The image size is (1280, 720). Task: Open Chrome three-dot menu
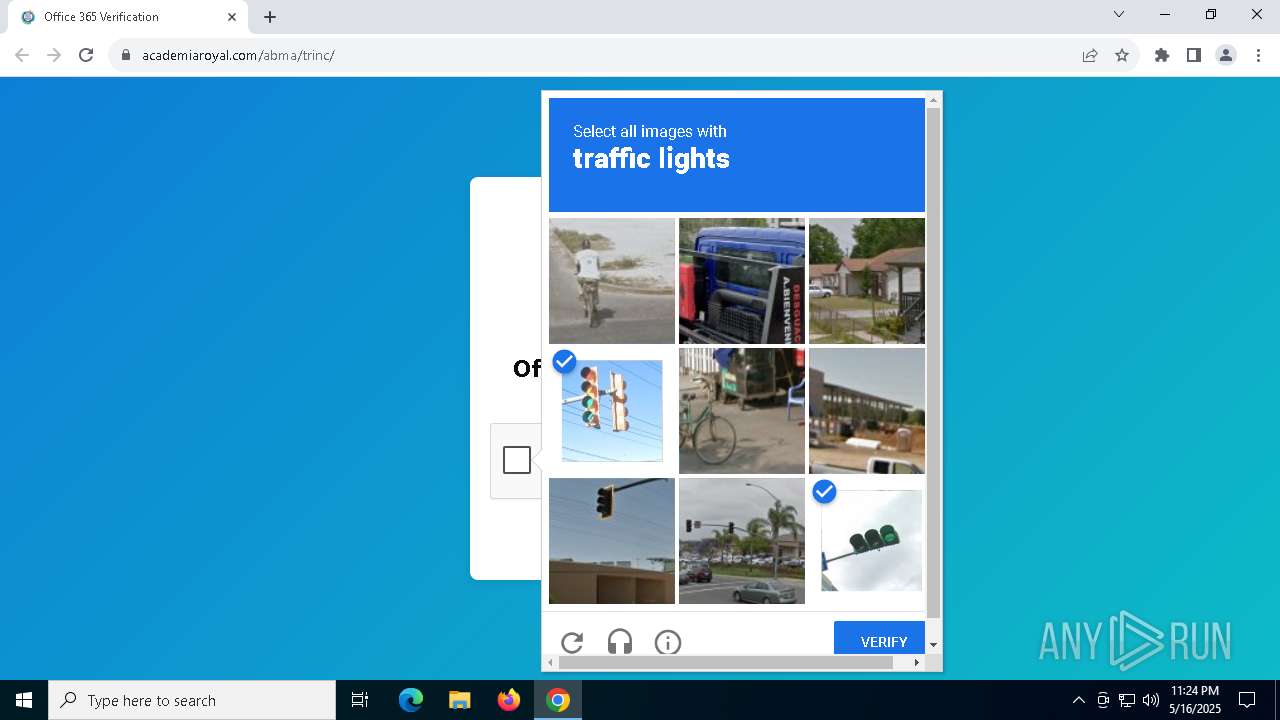(x=1258, y=55)
